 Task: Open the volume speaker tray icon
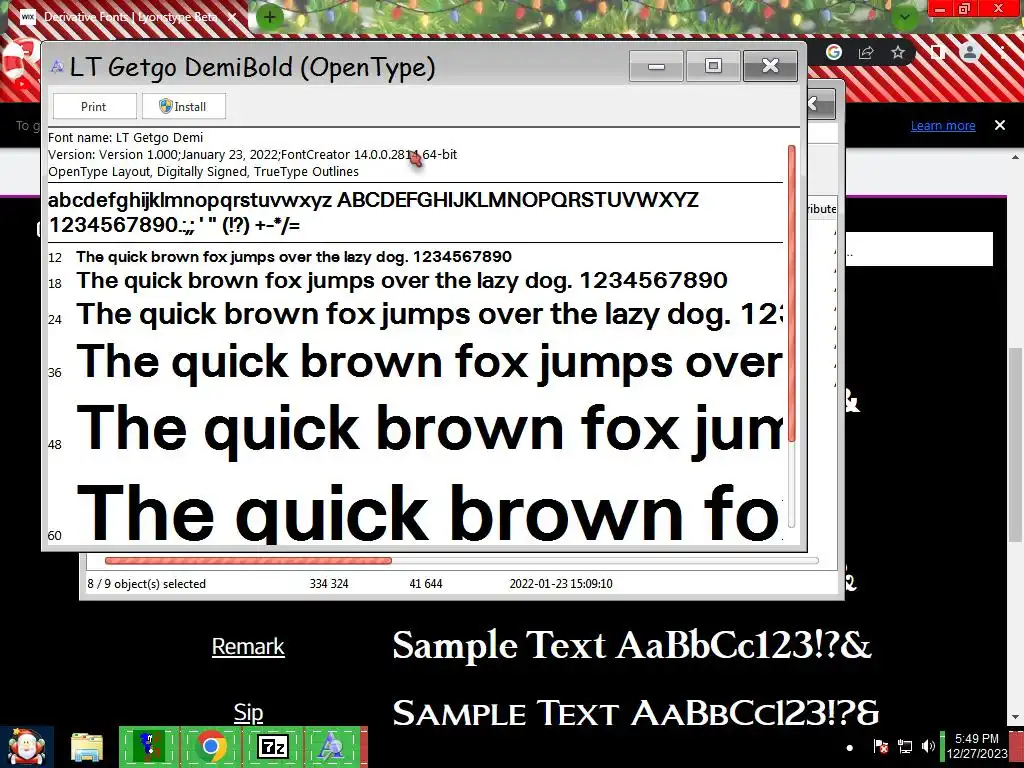point(927,746)
